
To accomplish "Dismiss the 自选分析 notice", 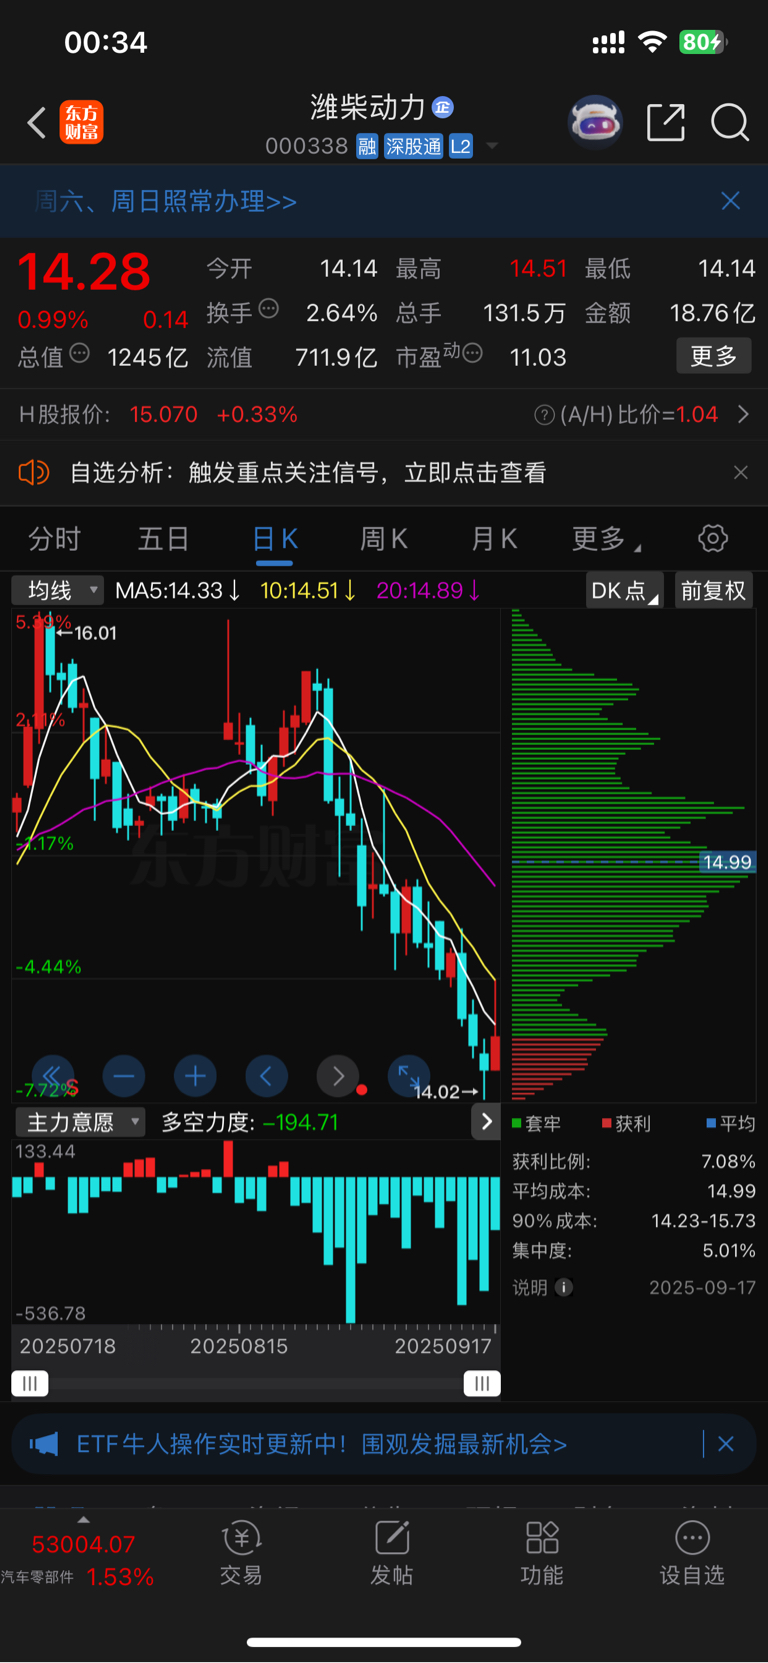I will point(741,472).
